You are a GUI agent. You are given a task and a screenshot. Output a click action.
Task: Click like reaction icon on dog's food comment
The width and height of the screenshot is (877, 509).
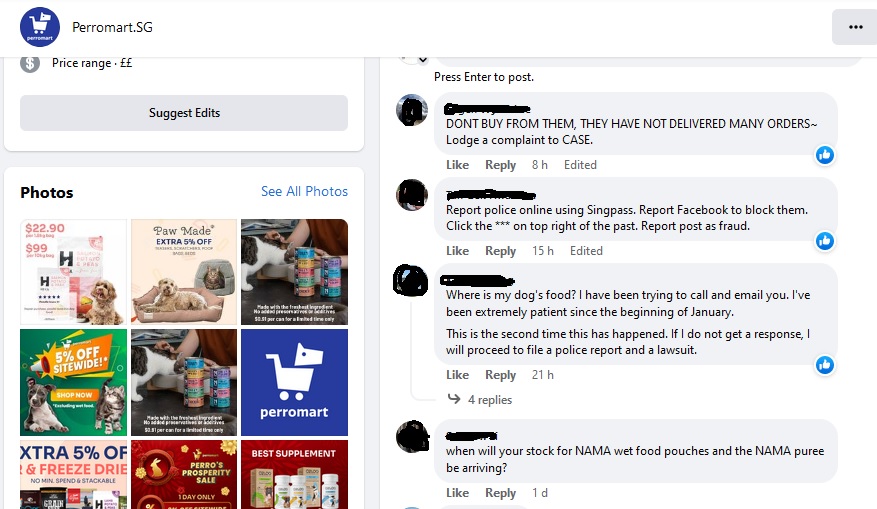pyautogui.click(x=824, y=365)
